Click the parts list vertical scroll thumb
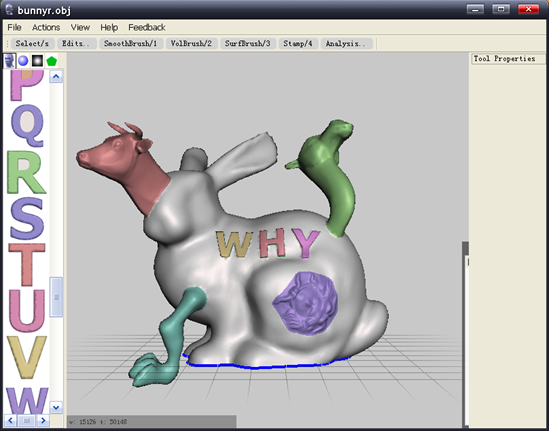Screen dimensions: 549x431 pyautogui.click(x=56, y=297)
